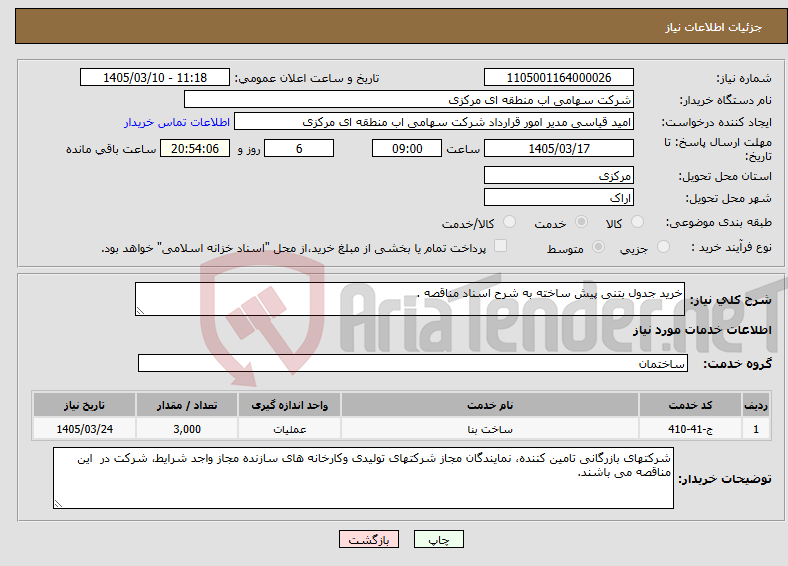Click the چاپ print button
The width and height of the screenshot is (788, 566).
point(439,539)
